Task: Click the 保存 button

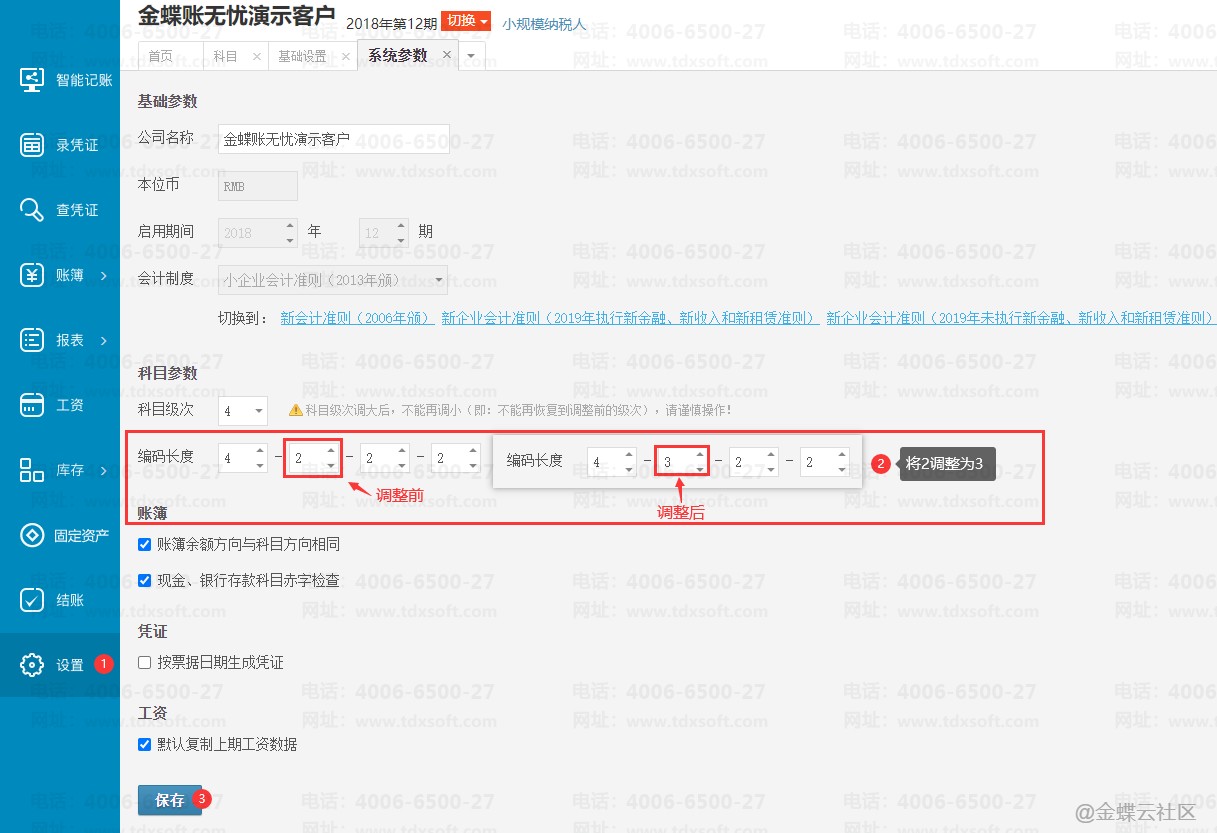Action: [x=170, y=800]
